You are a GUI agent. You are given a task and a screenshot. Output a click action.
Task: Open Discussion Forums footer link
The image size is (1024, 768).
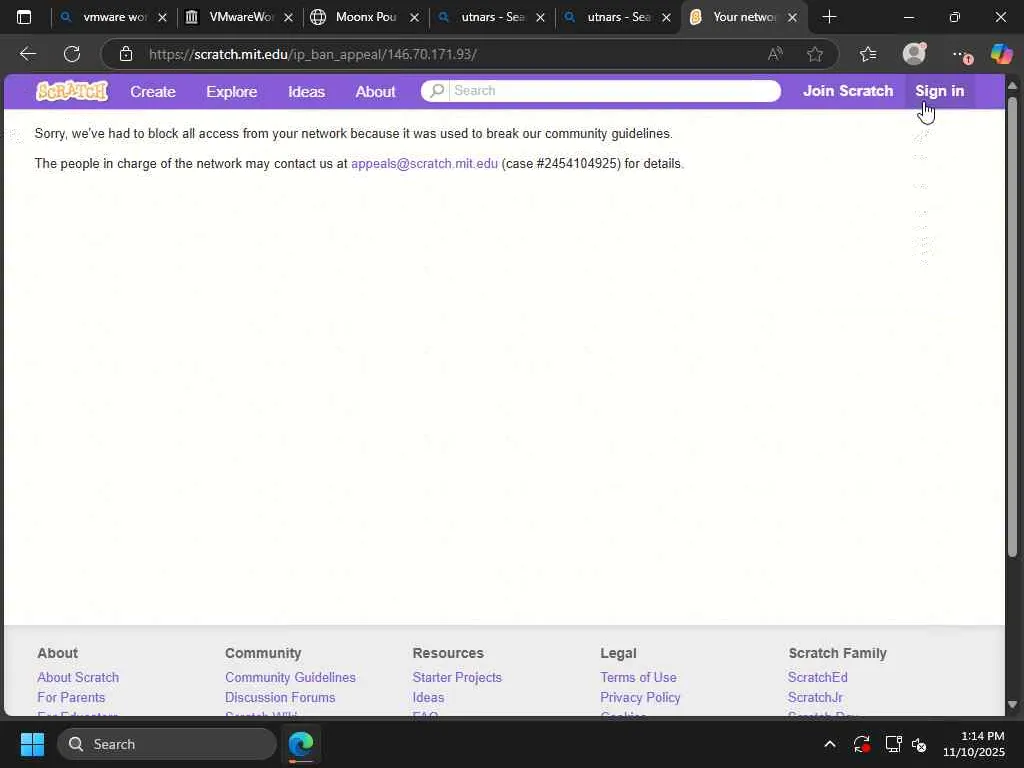[x=280, y=697]
